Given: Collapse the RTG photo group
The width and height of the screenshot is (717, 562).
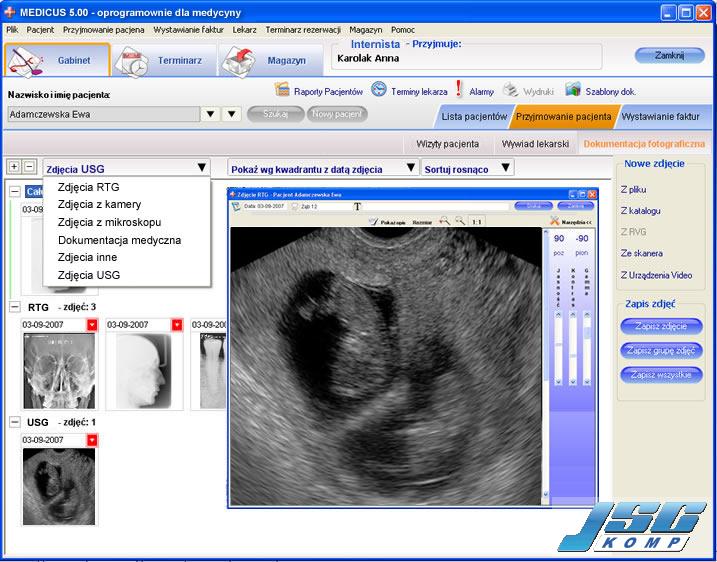Looking at the screenshot, I should 15,307.
